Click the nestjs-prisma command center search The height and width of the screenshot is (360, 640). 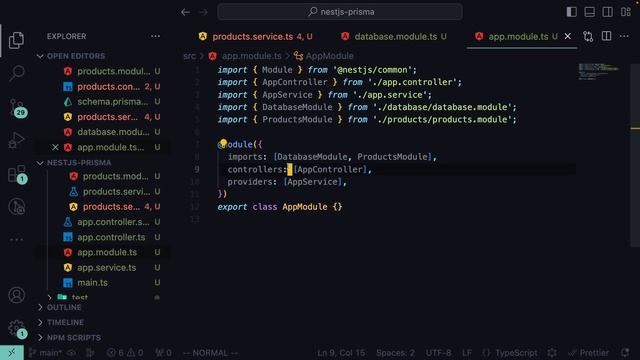coord(340,12)
